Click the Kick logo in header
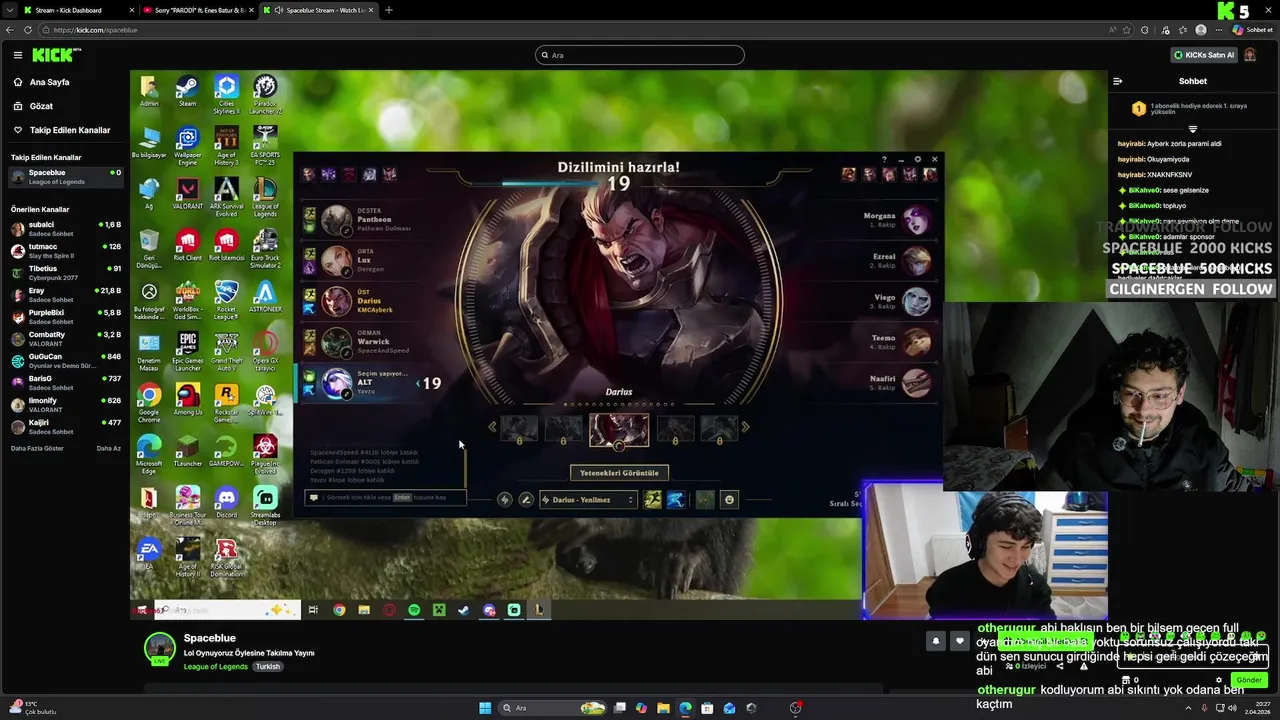The height and width of the screenshot is (720, 1280). (x=51, y=55)
